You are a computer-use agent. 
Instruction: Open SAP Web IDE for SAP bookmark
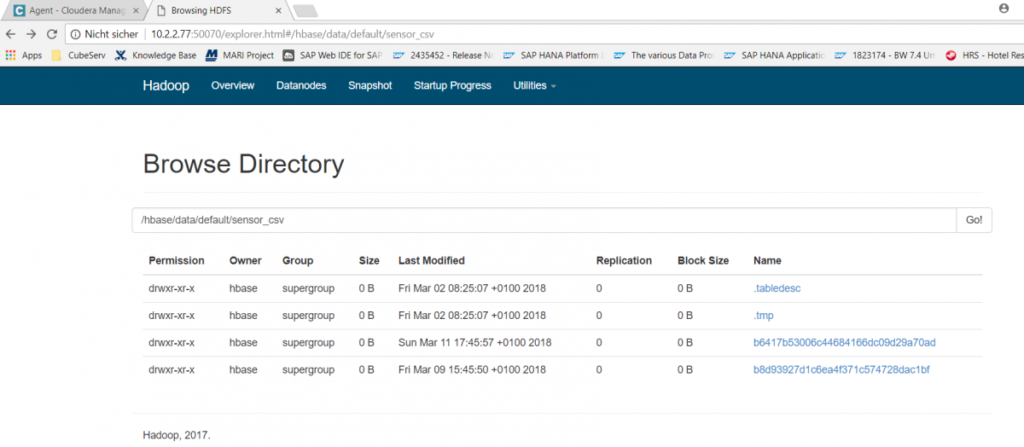(333, 56)
